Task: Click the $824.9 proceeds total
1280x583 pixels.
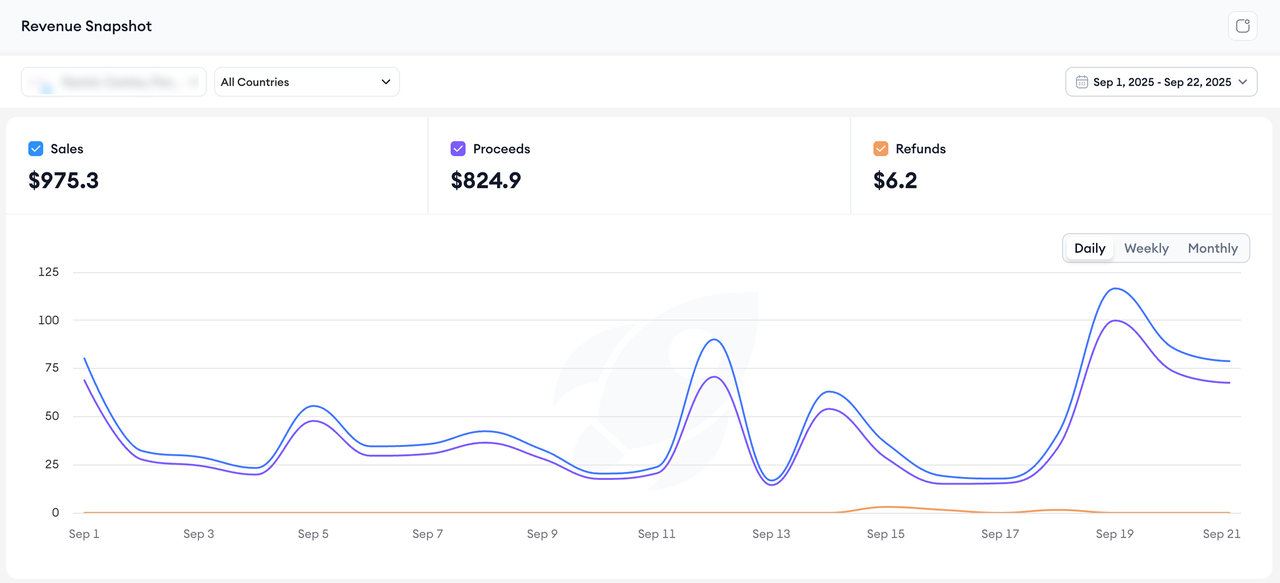Action: click(x=486, y=181)
